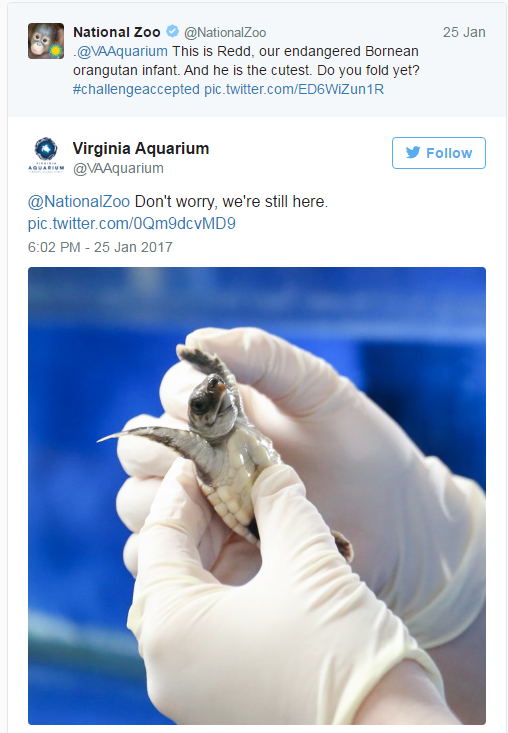This screenshot has height=733, width=508.
Task: Click the gray @NationalZoo handle in header
Action: pyautogui.click(x=225, y=33)
